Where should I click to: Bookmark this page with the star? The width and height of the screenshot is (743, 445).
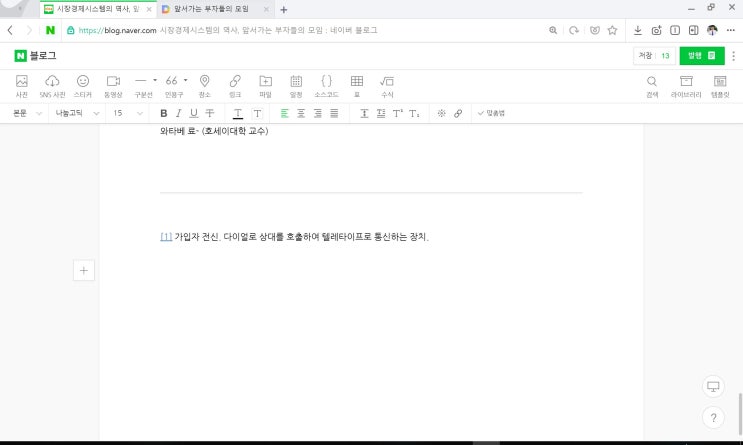(613, 30)
